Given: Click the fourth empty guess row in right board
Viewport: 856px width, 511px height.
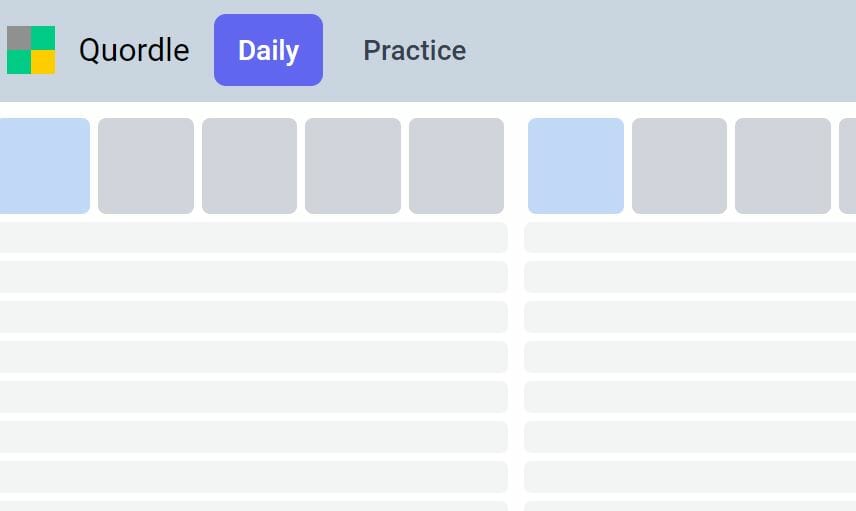Looking at the screenshot, I should [x=690, y=357].
